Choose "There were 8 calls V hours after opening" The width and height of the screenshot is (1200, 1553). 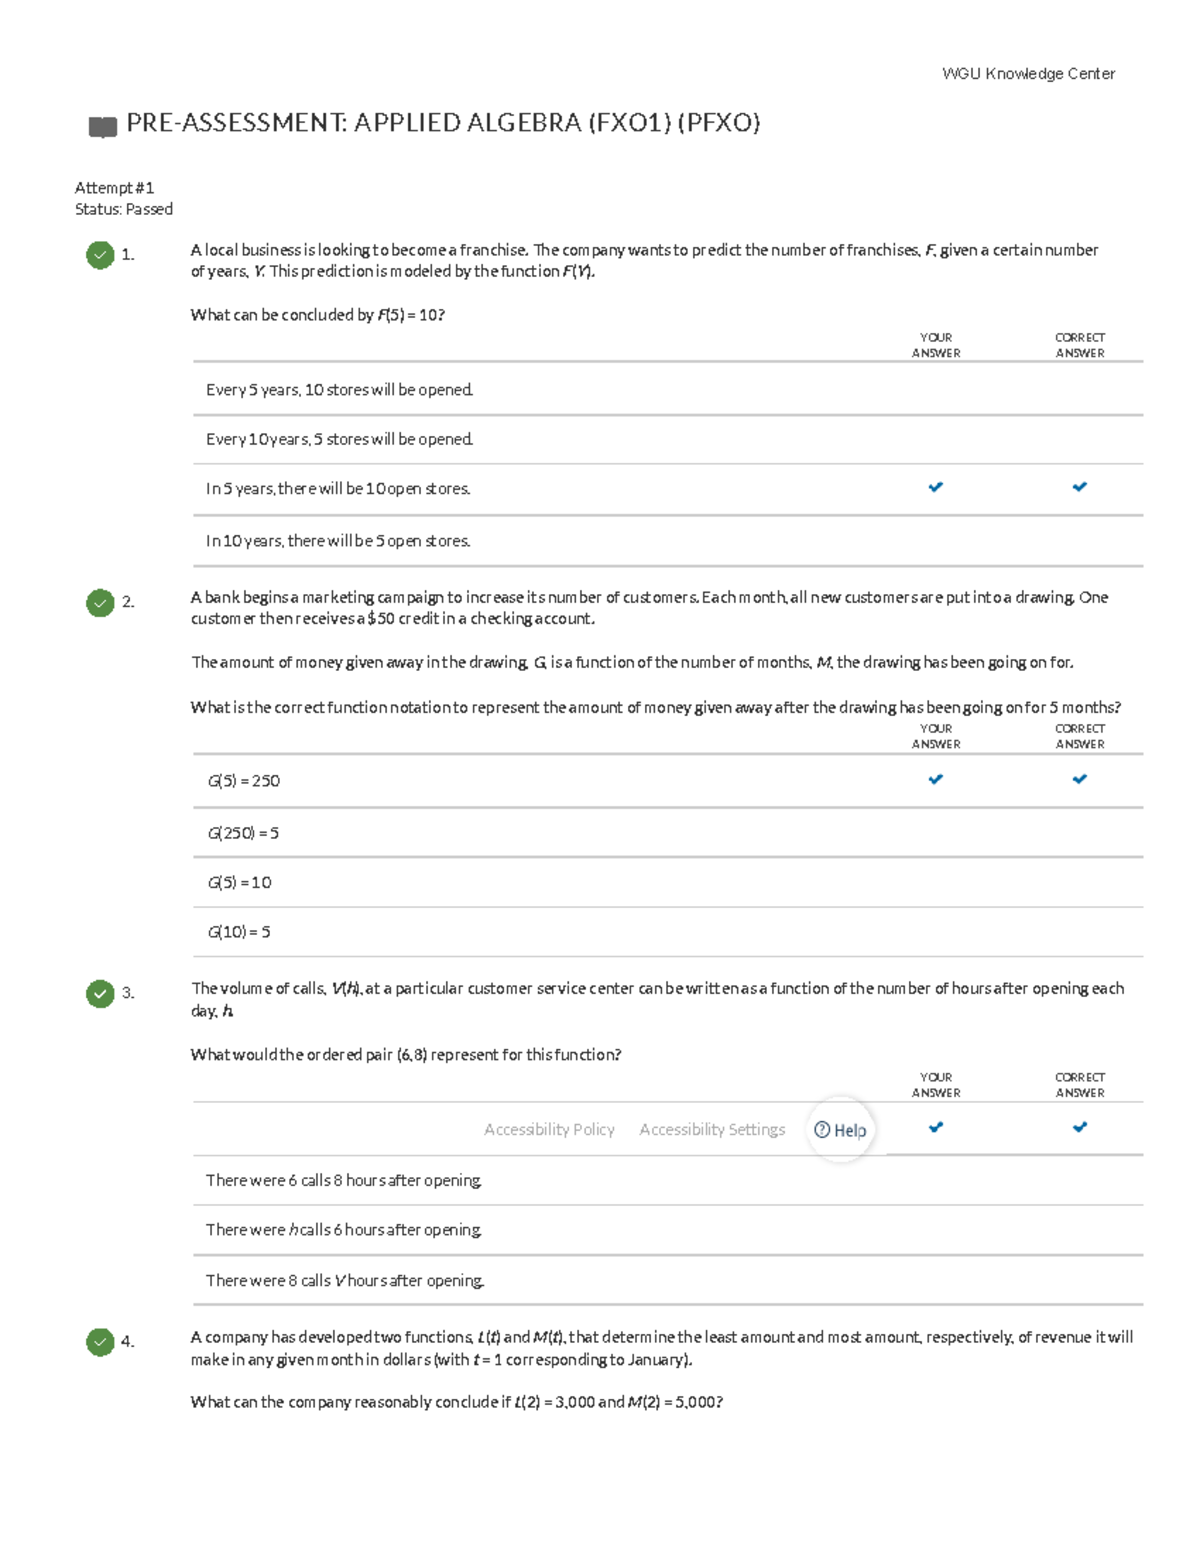pos(345,1281)
